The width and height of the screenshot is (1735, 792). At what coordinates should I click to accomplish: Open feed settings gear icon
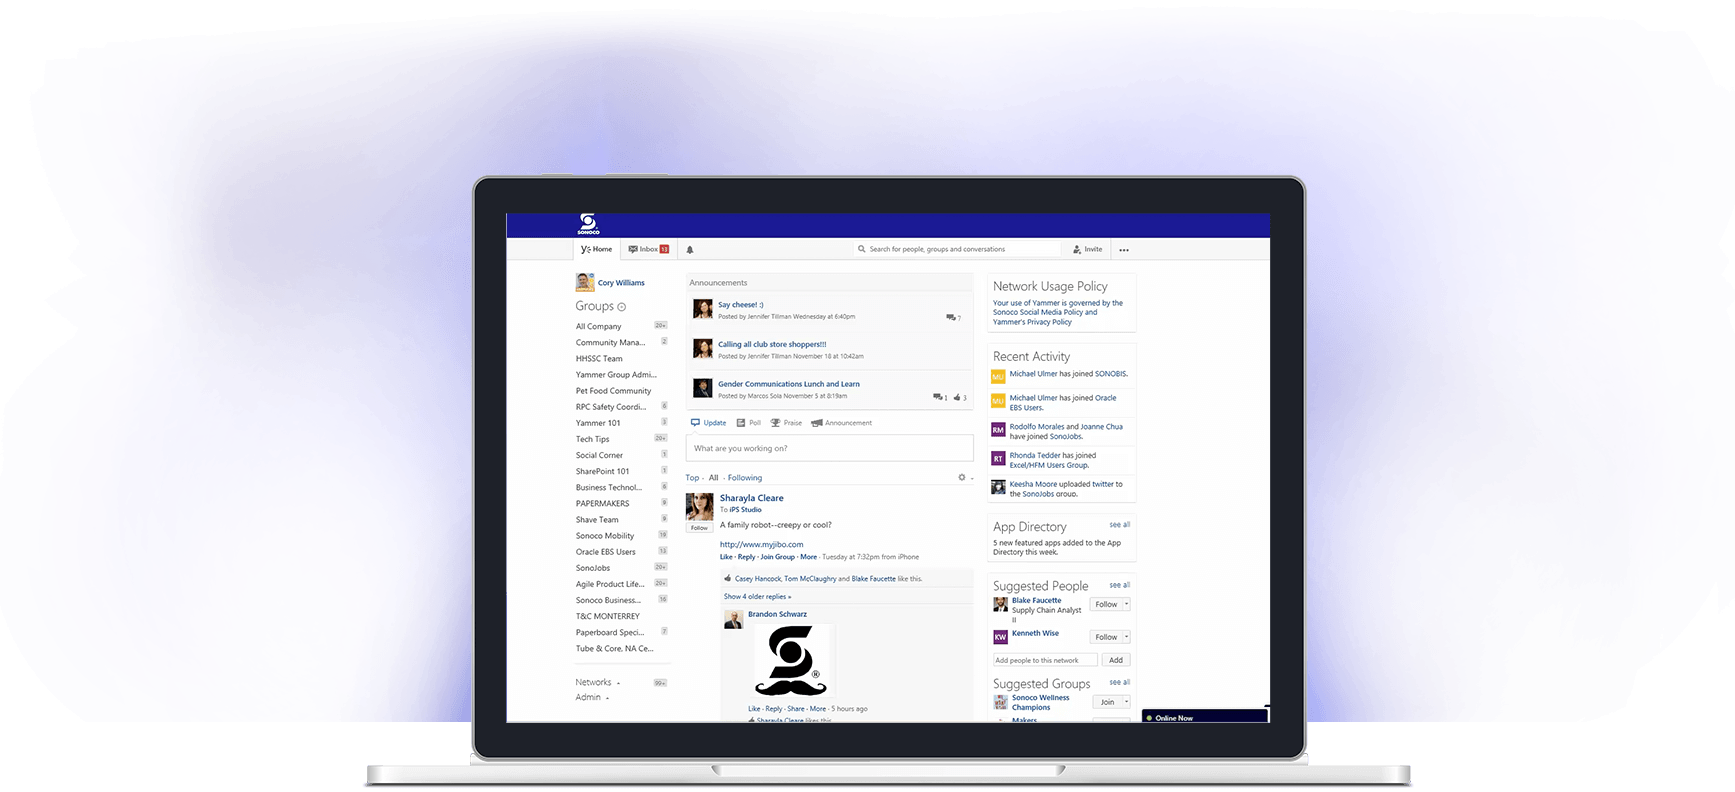pos(962,477)
